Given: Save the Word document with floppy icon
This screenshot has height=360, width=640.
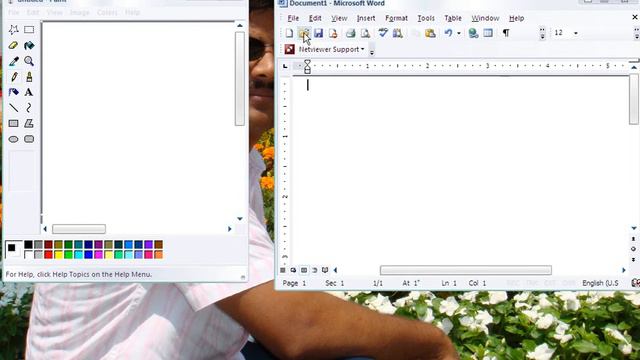Looking at the screenshot, I should 318,33.
